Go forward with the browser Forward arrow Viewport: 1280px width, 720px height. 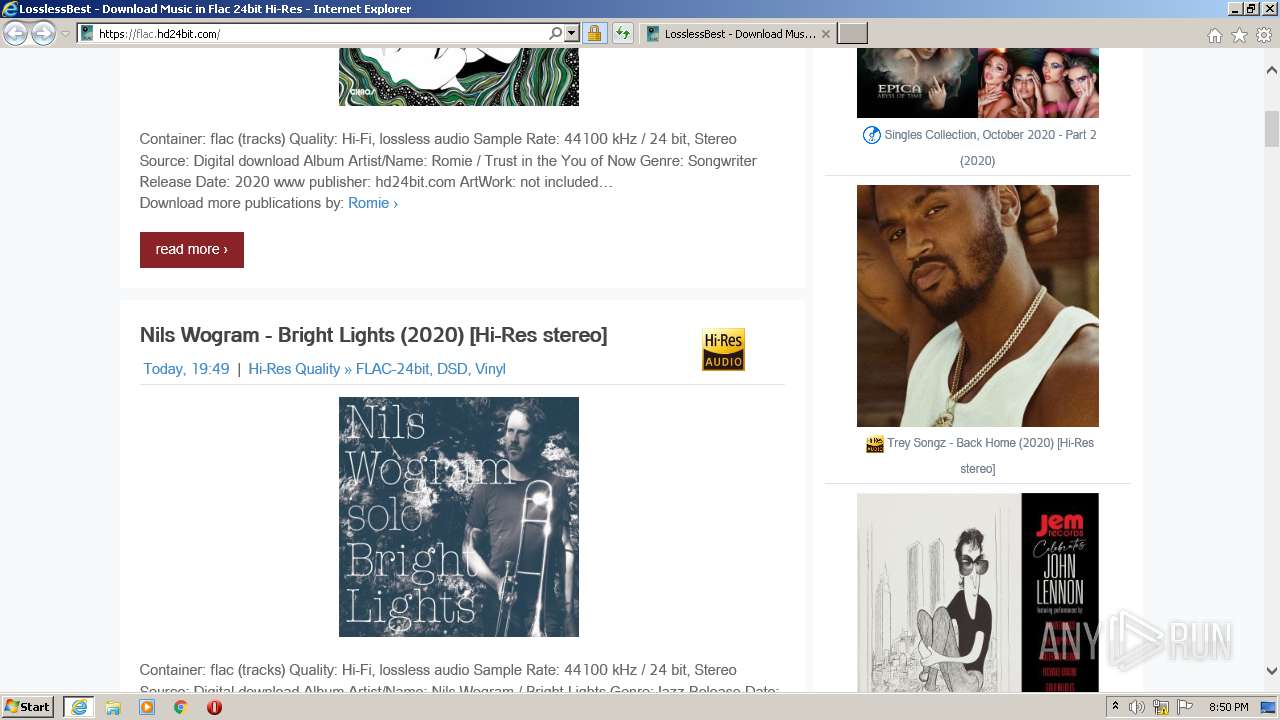(x=43, y=33)
